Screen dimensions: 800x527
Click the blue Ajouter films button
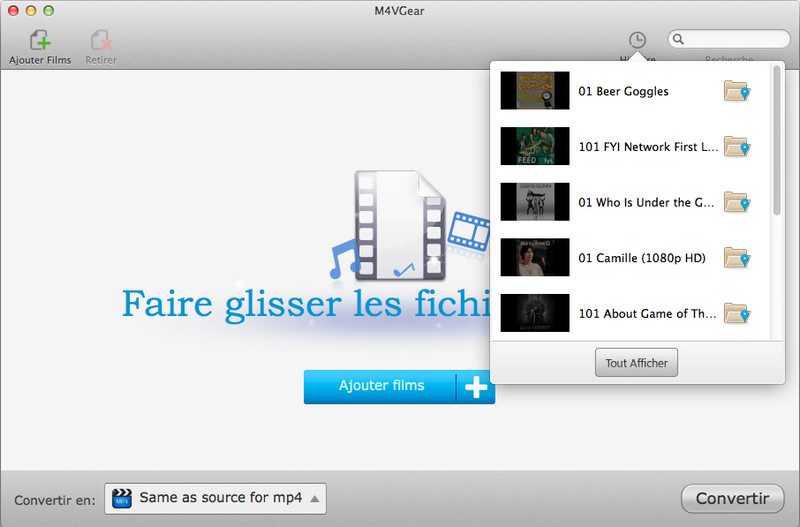tap(399, 387)
